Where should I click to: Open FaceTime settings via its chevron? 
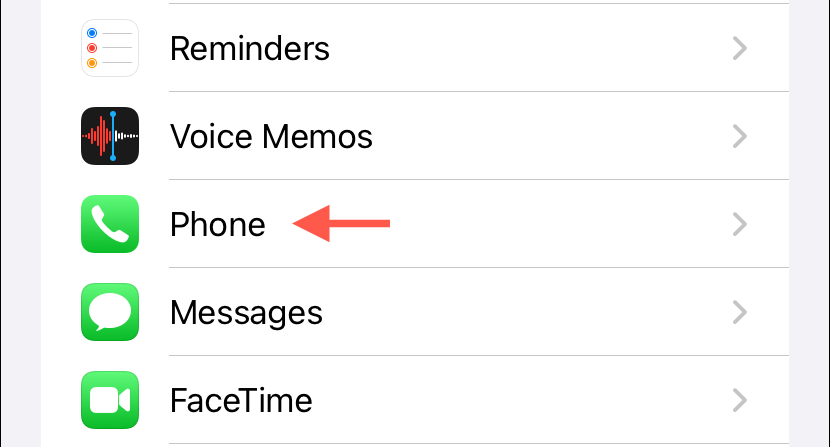point(739,400)
